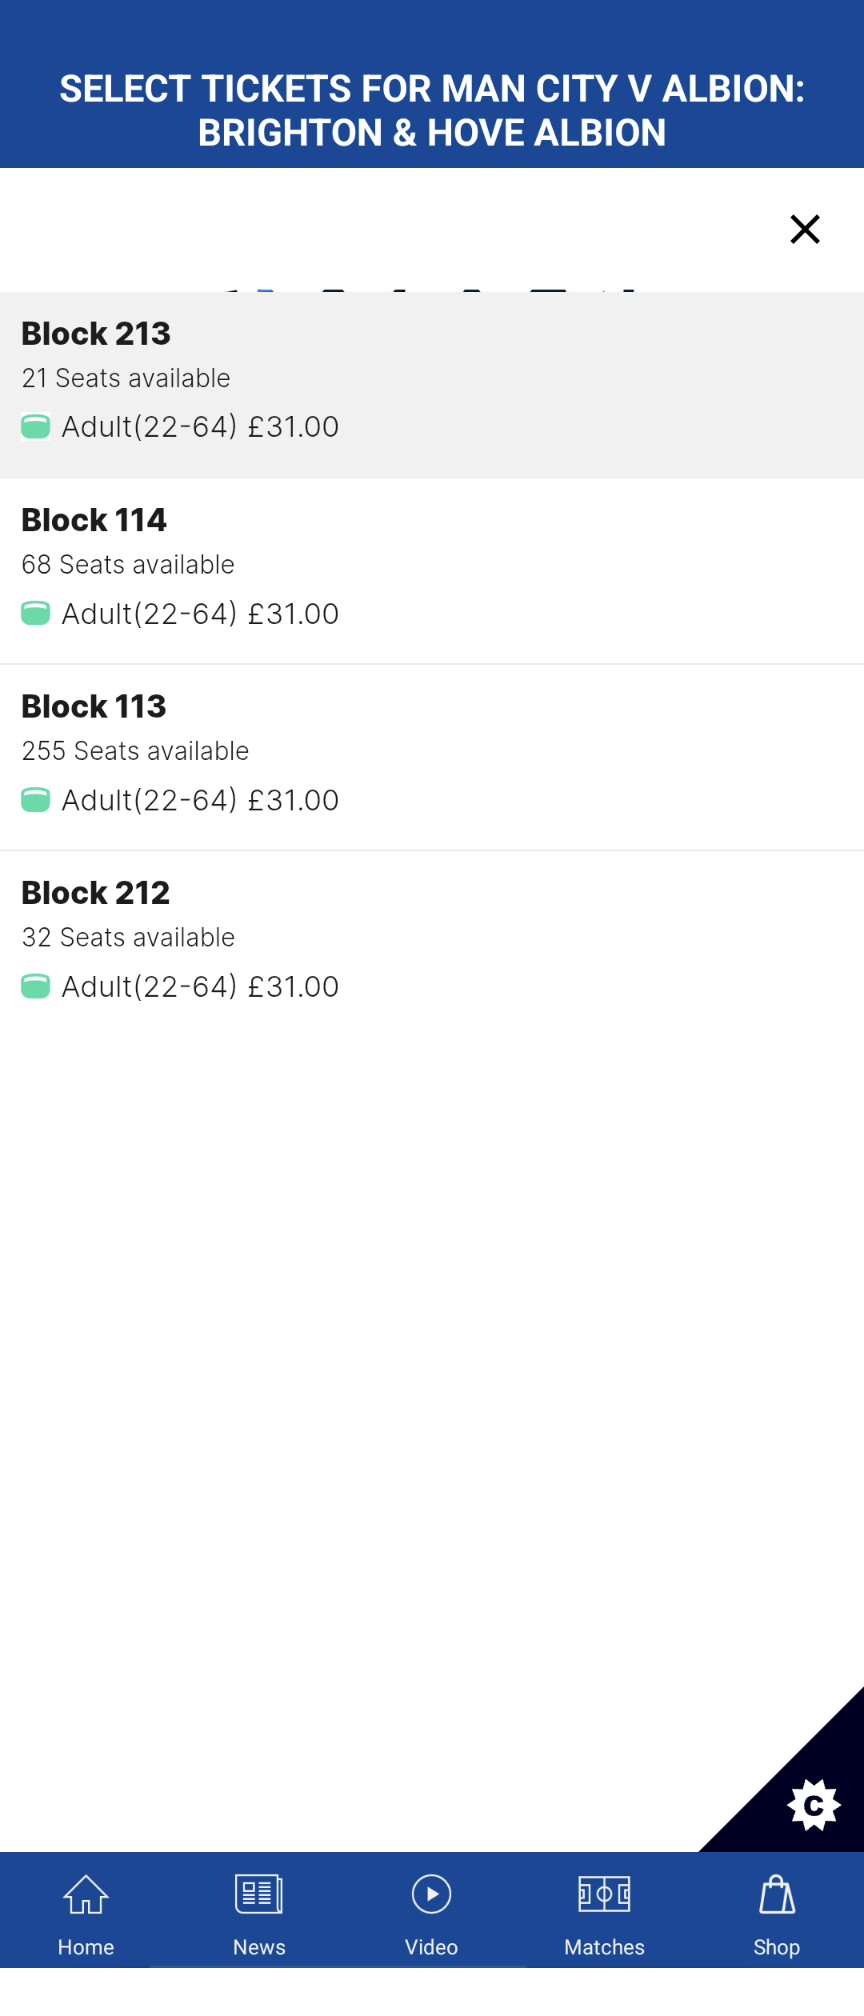Tap the Select Tickets page title

432,110
